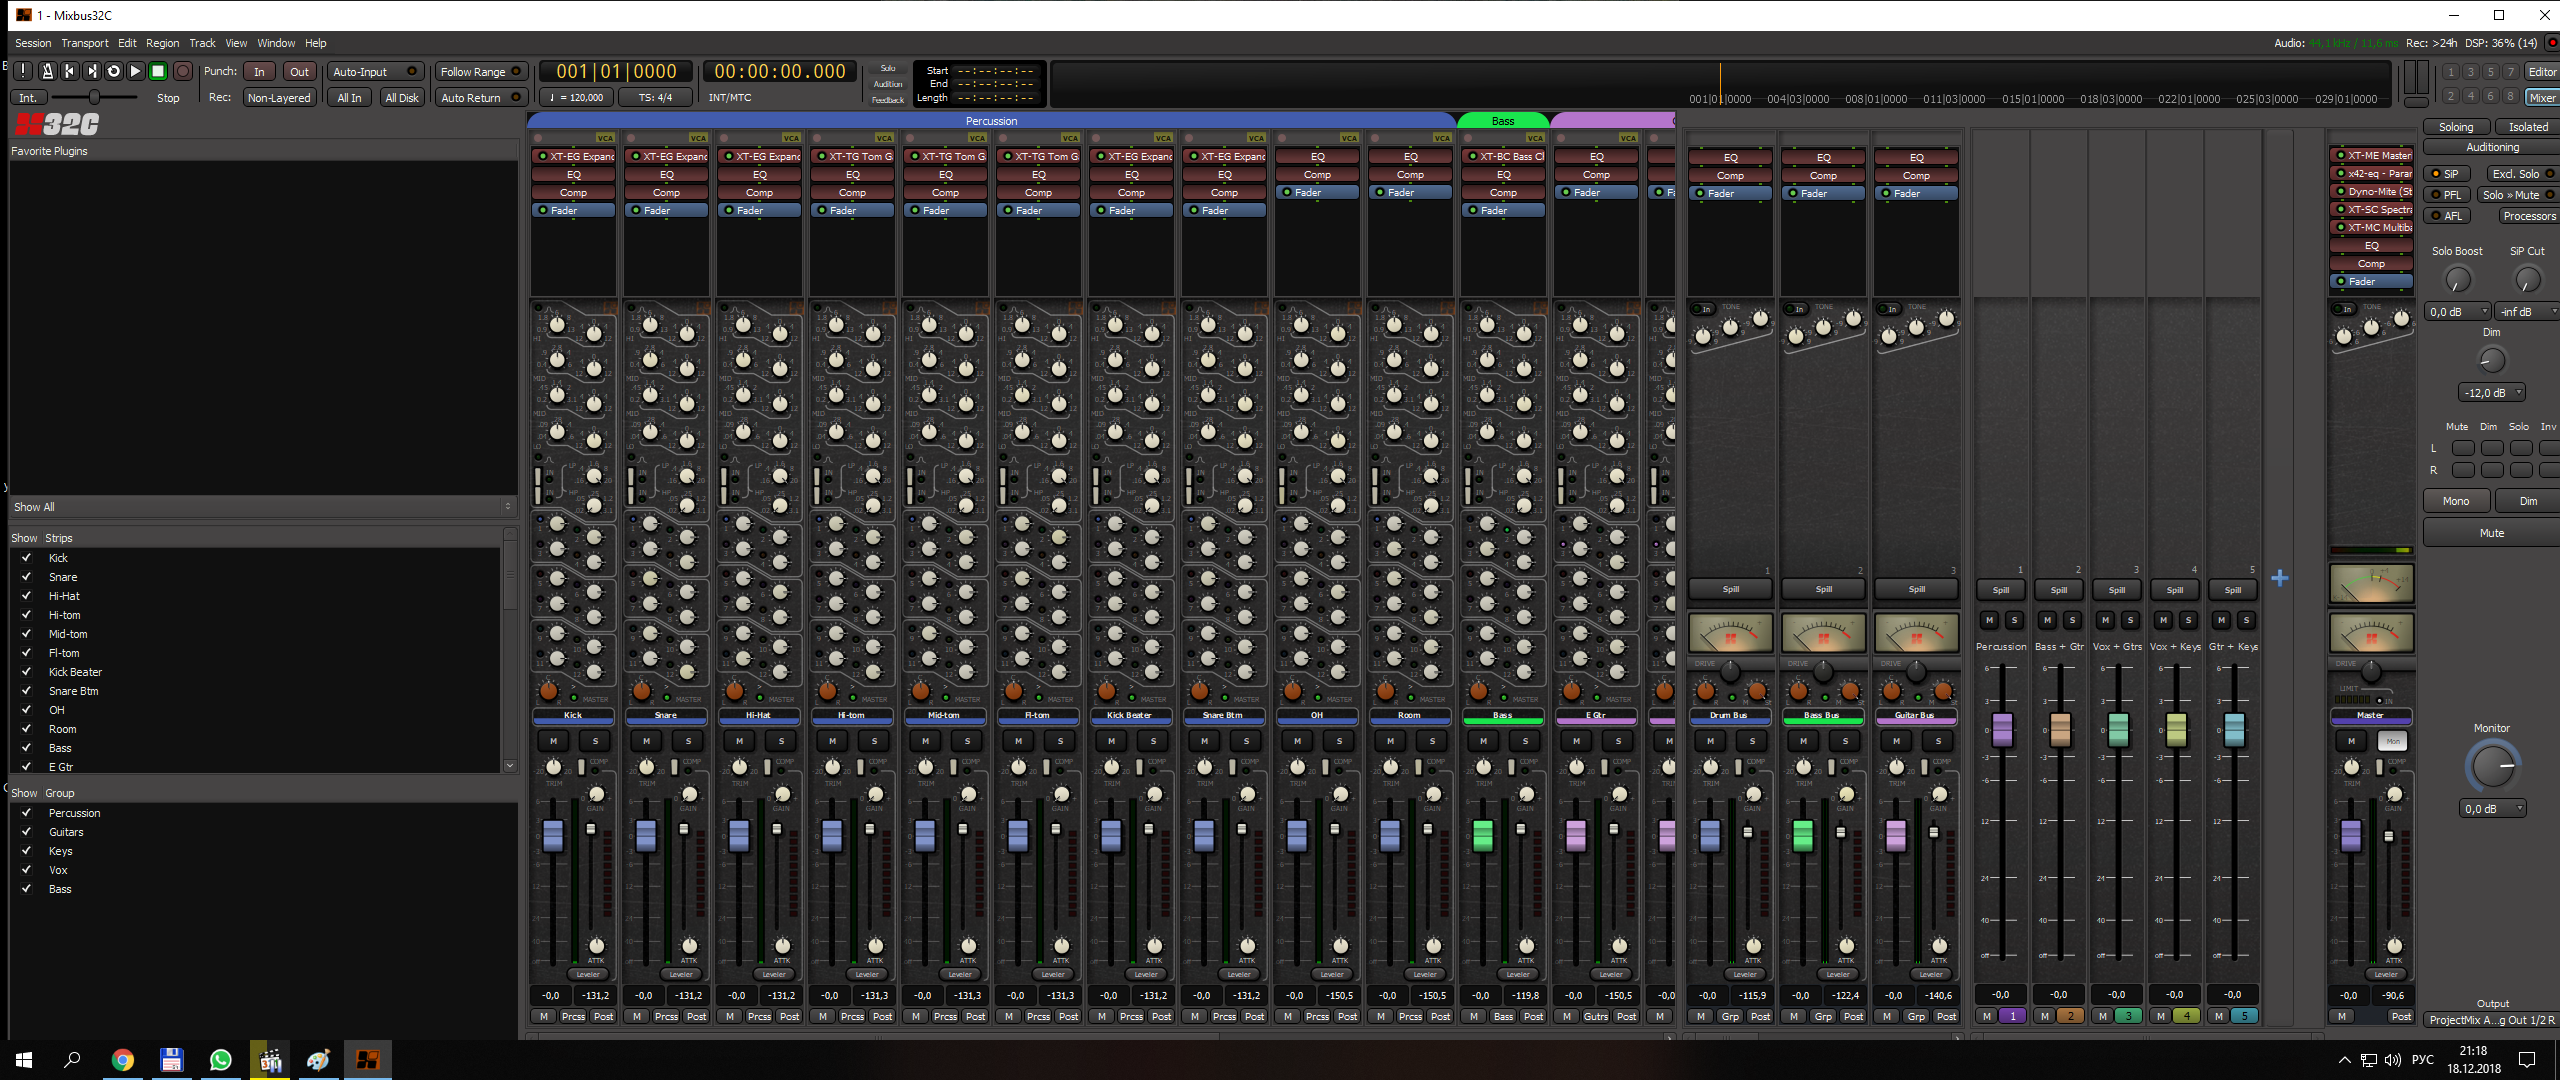2560x1080 pixels.
Task: Open the Session menu
Action: pyautogui.click(x=33, y=43)
